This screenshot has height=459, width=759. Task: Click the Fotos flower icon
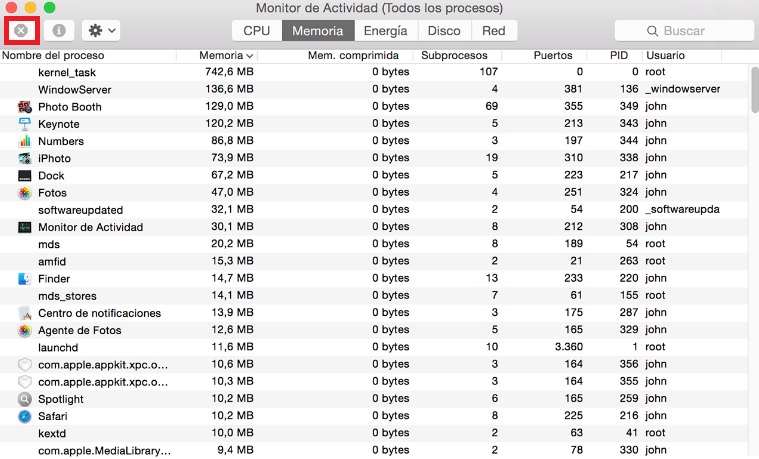(x=25, y=193)
